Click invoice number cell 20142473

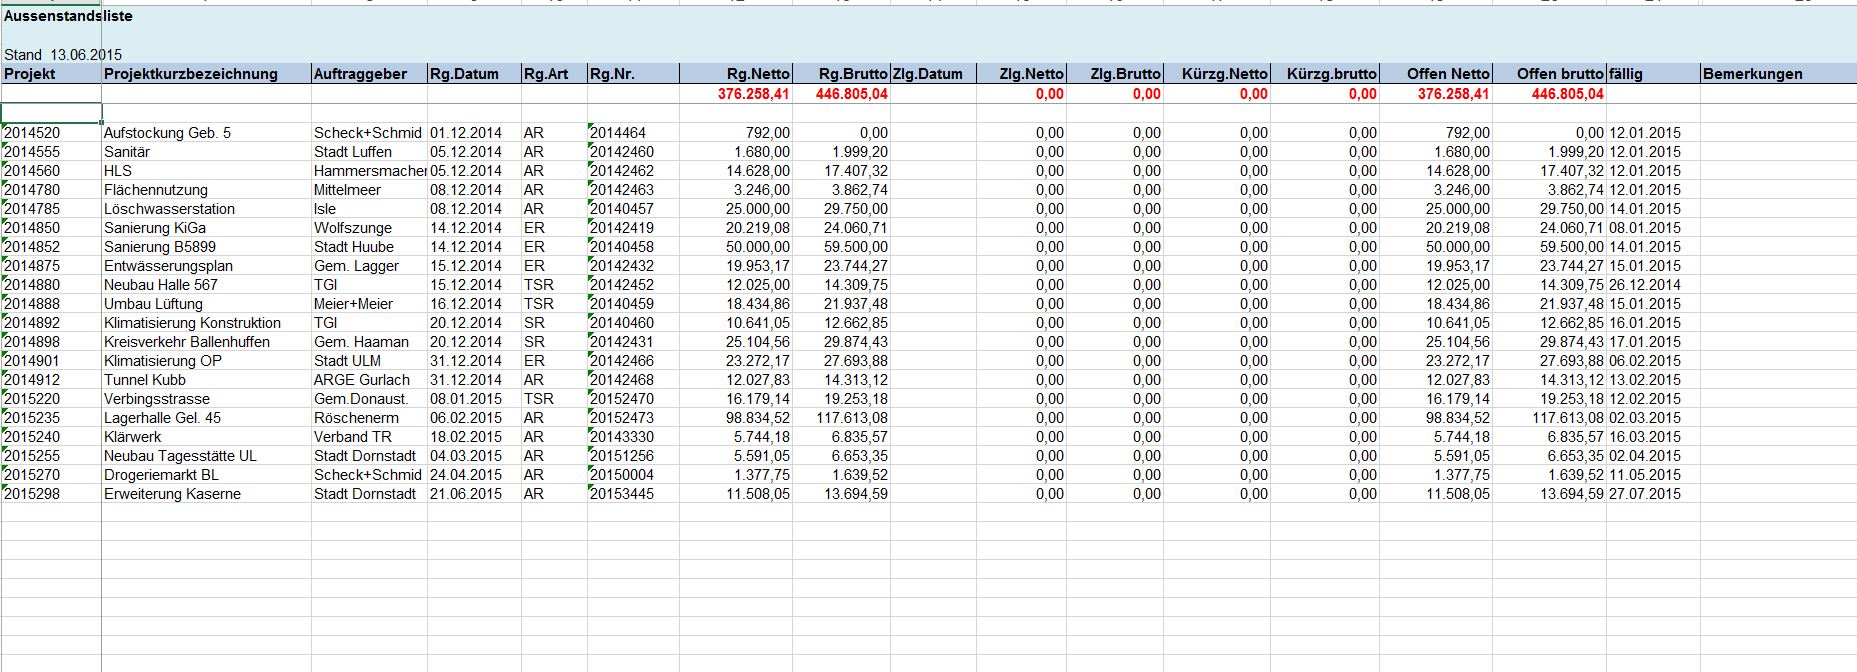(x=621, y=418)
